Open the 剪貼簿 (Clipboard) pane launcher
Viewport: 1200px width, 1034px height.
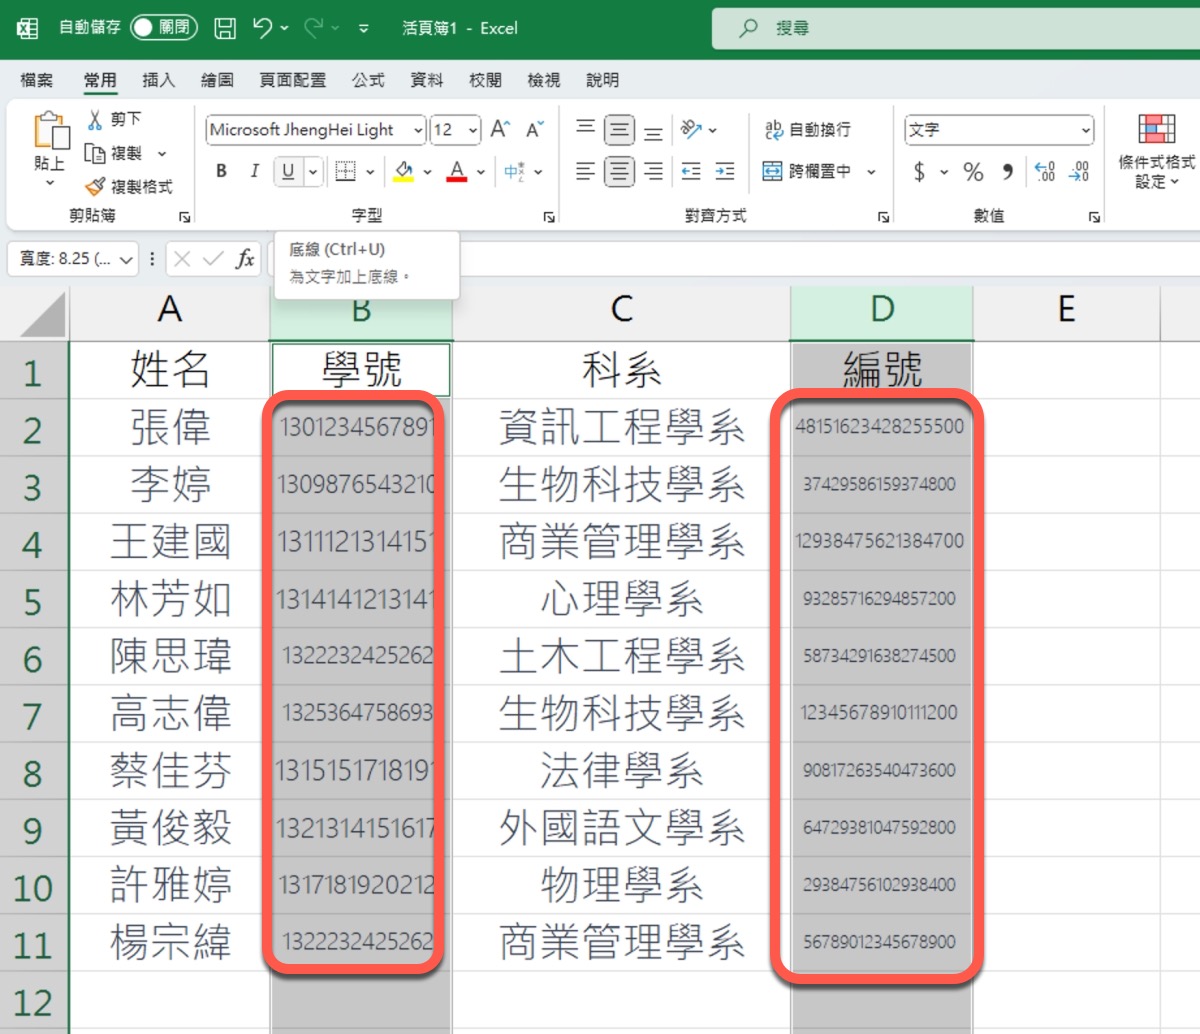coord(184,217)
